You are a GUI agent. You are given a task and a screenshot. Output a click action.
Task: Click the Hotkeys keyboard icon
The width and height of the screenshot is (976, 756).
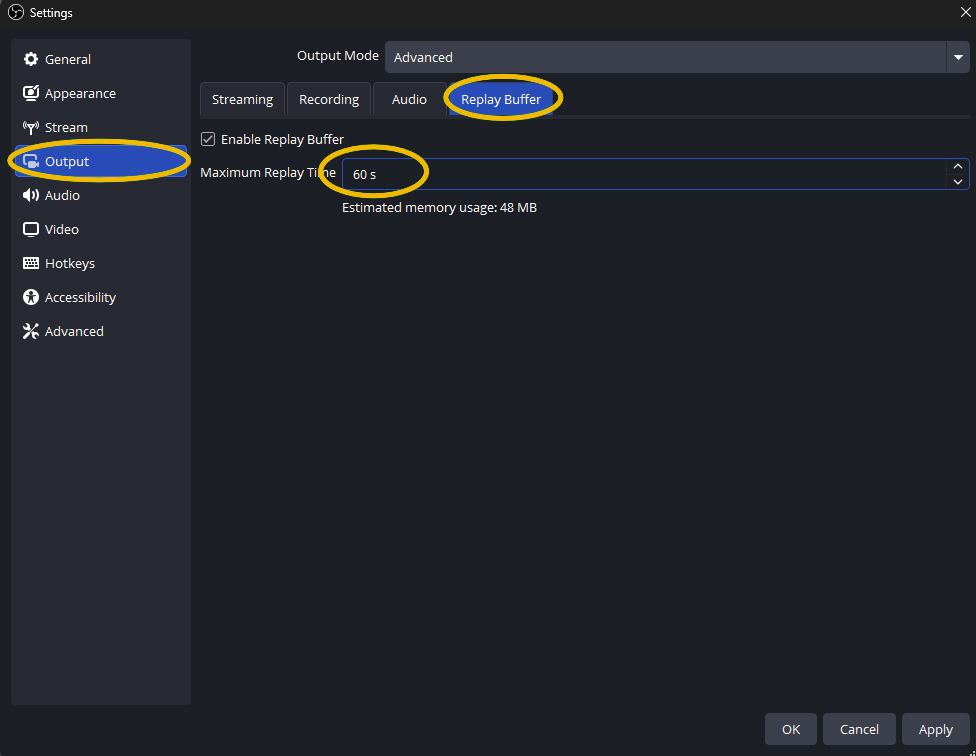[30, 263]
